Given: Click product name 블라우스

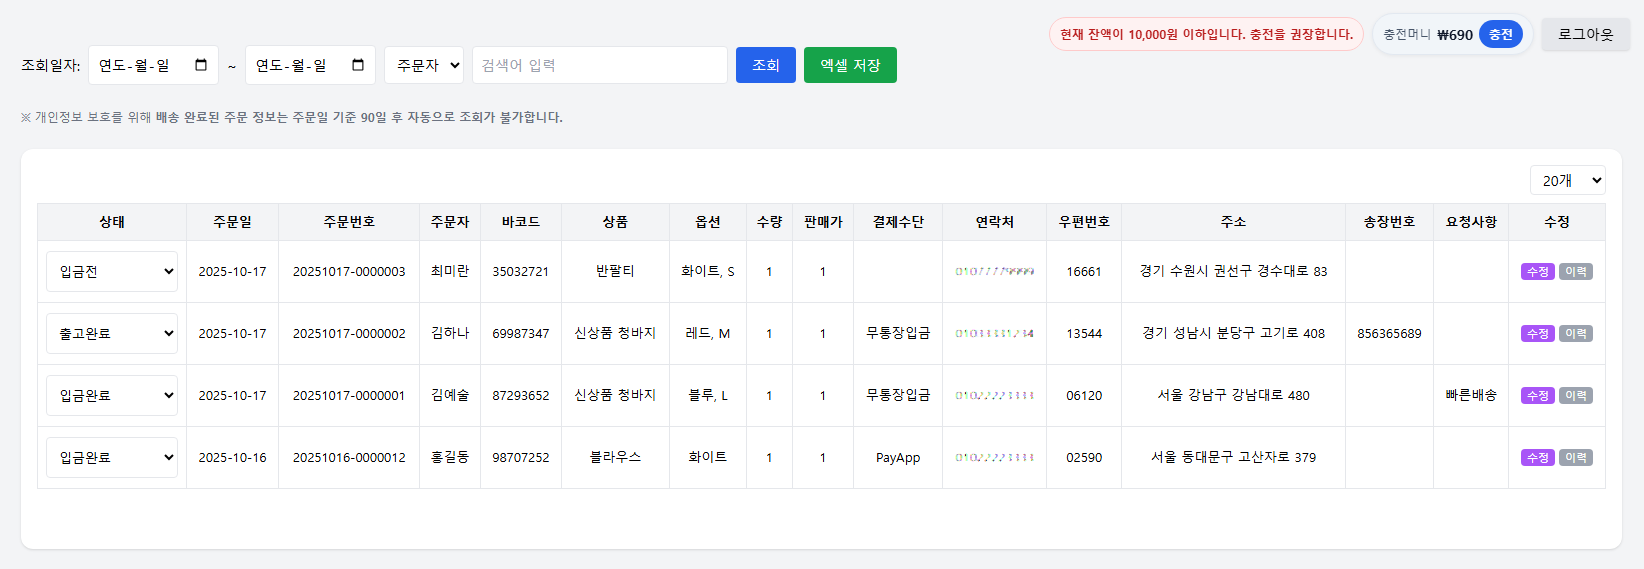Looking at the screenshot, I should pos(615,457).
